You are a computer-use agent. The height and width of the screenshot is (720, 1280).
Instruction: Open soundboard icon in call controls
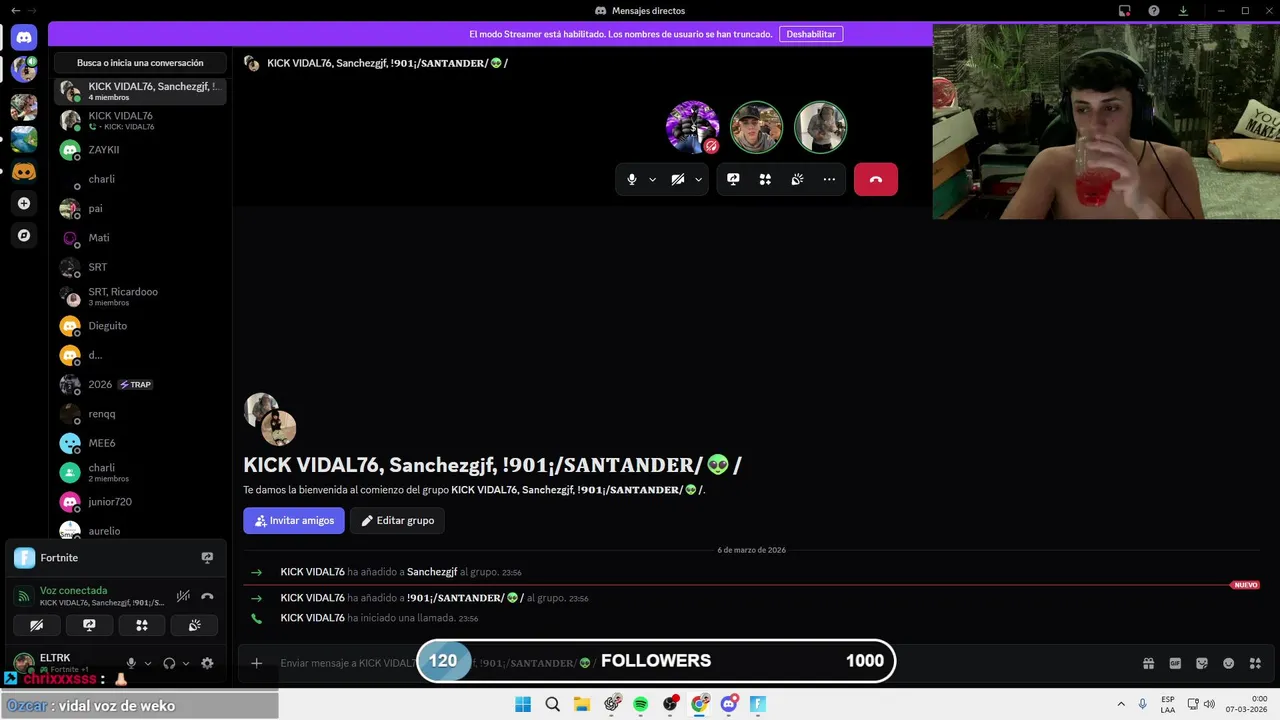coord(797,179)
